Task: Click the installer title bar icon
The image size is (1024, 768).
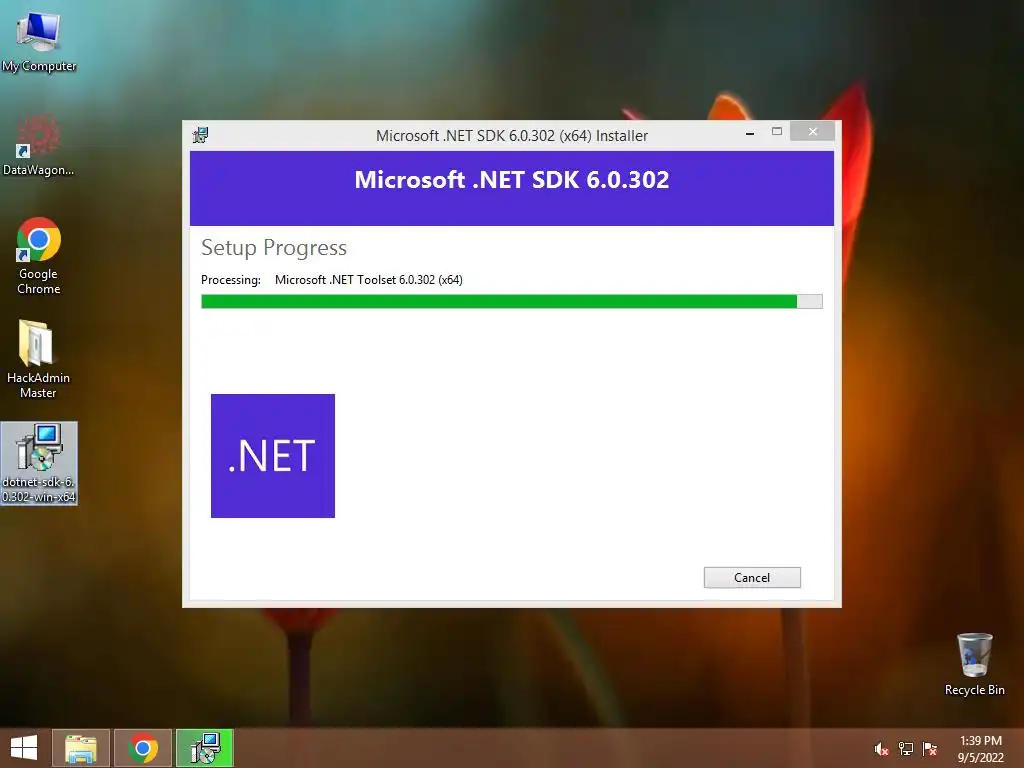Action: point(200,135)
